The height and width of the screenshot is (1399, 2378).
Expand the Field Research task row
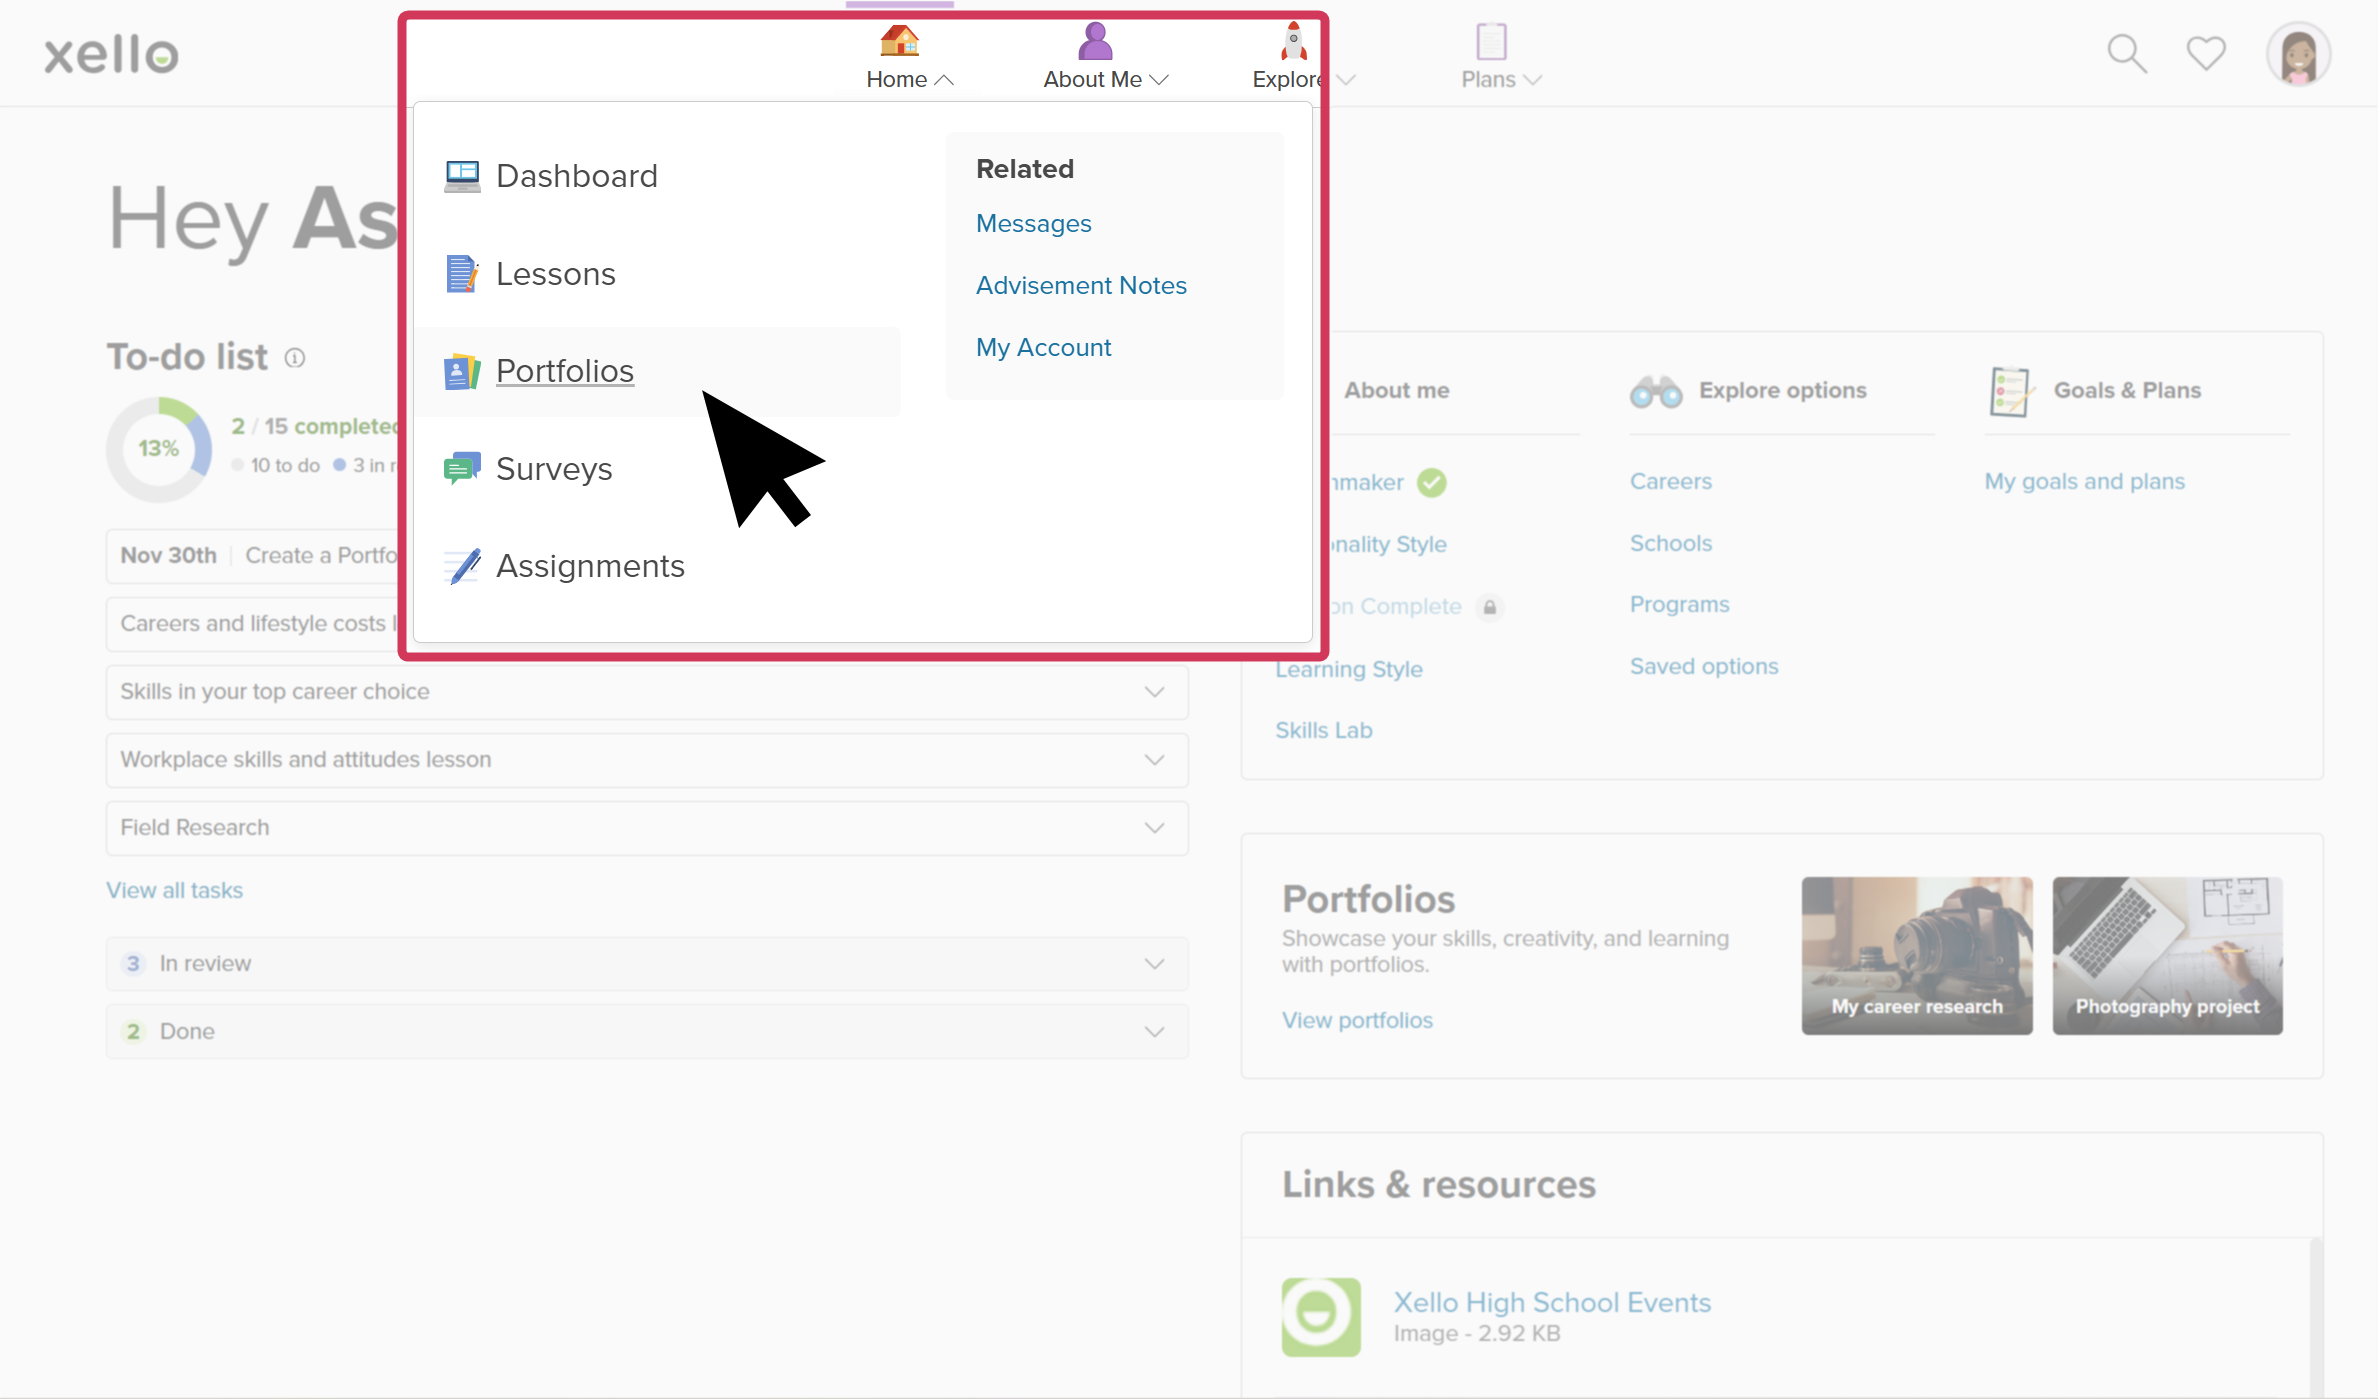[x=1153, y=828]
